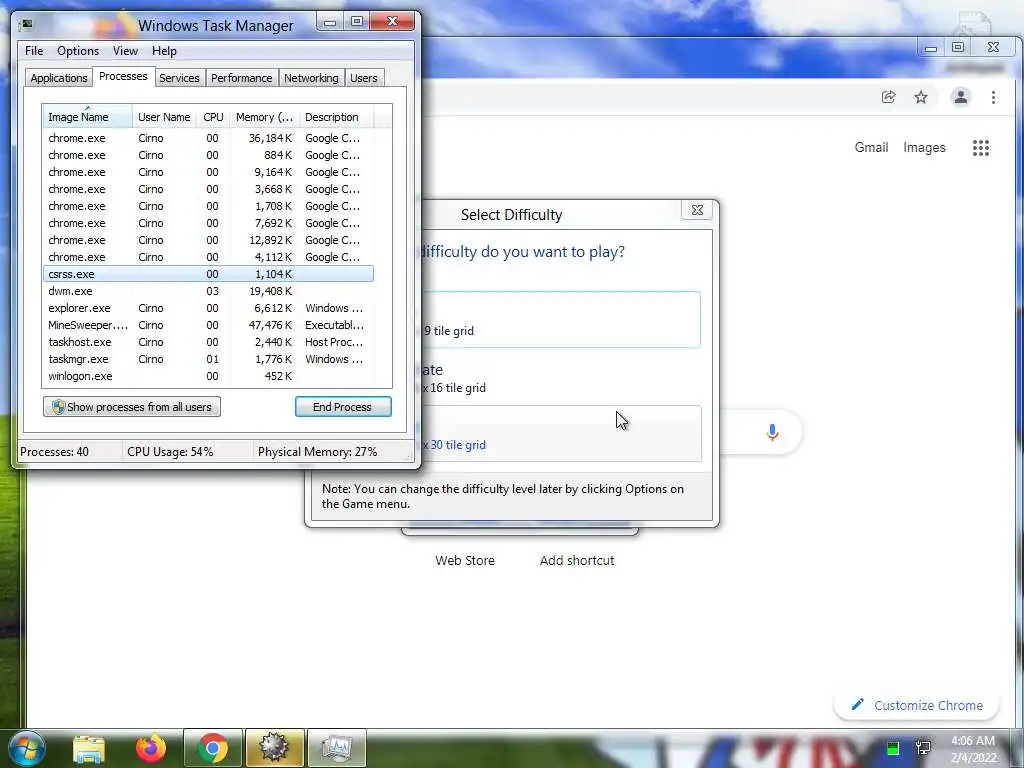1024x768 pixels.
Task: Open the Options menu in Task Manager
Action: tap(78, 51)
